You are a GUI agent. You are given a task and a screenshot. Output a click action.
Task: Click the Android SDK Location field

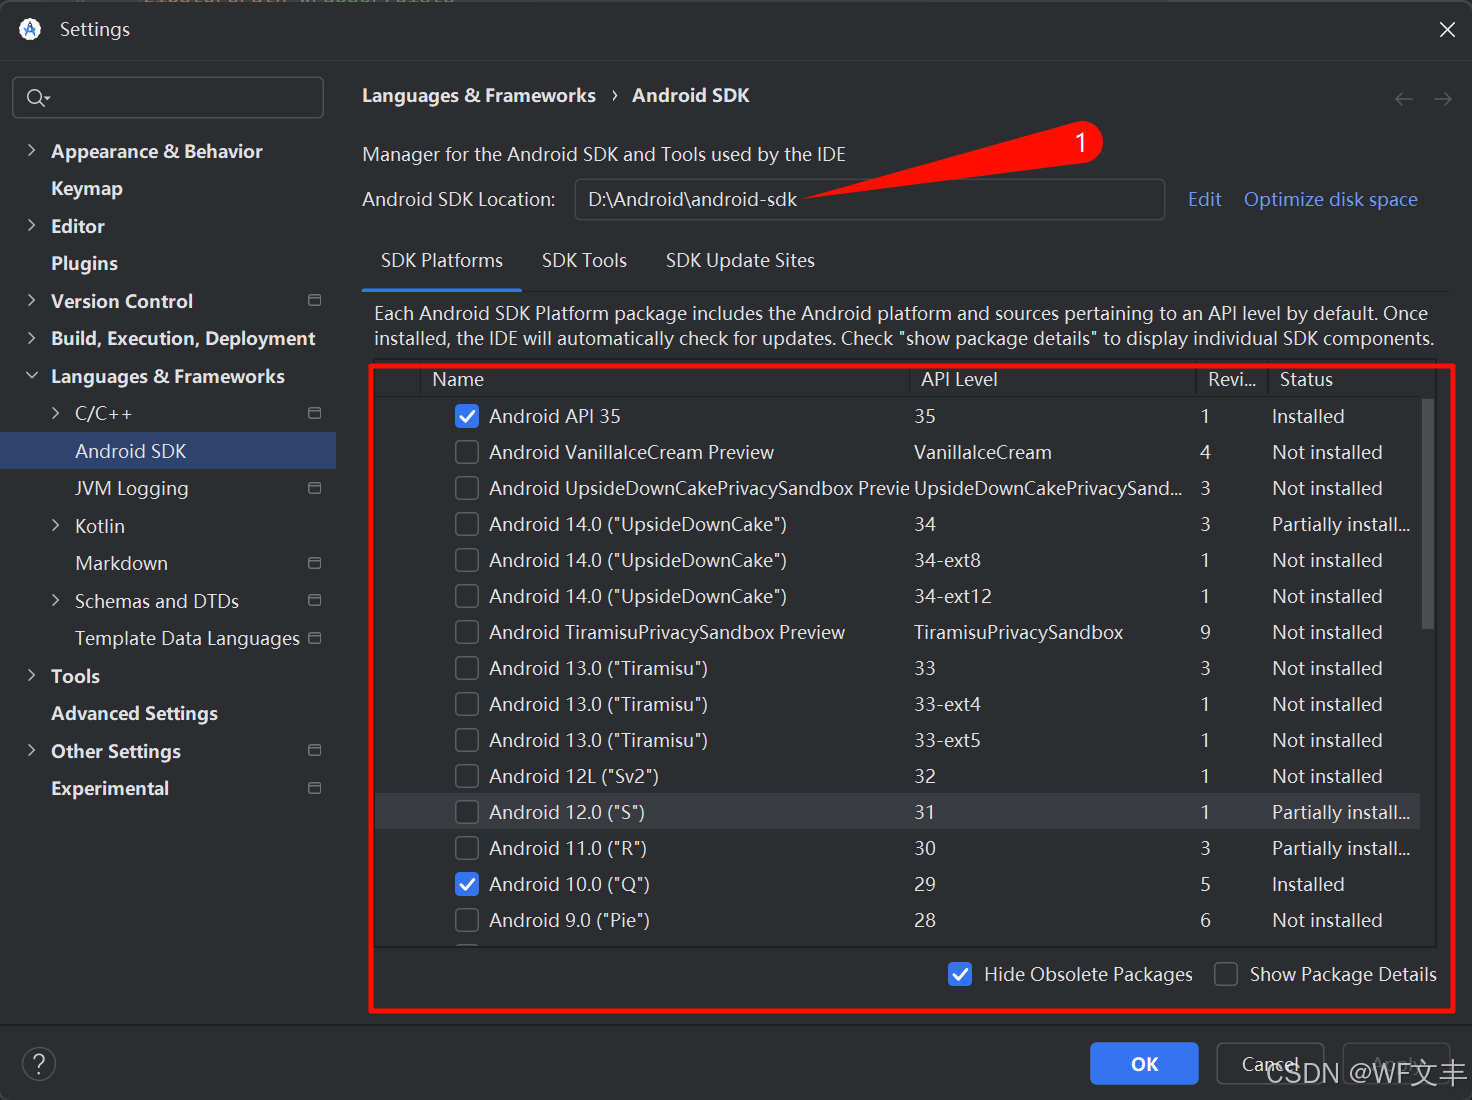click(x=868, y=199)
